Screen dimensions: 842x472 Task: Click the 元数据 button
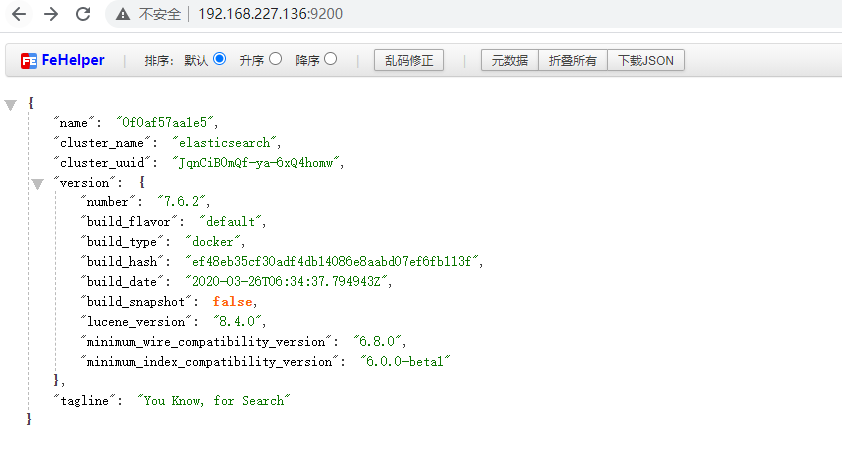(510, 60)
